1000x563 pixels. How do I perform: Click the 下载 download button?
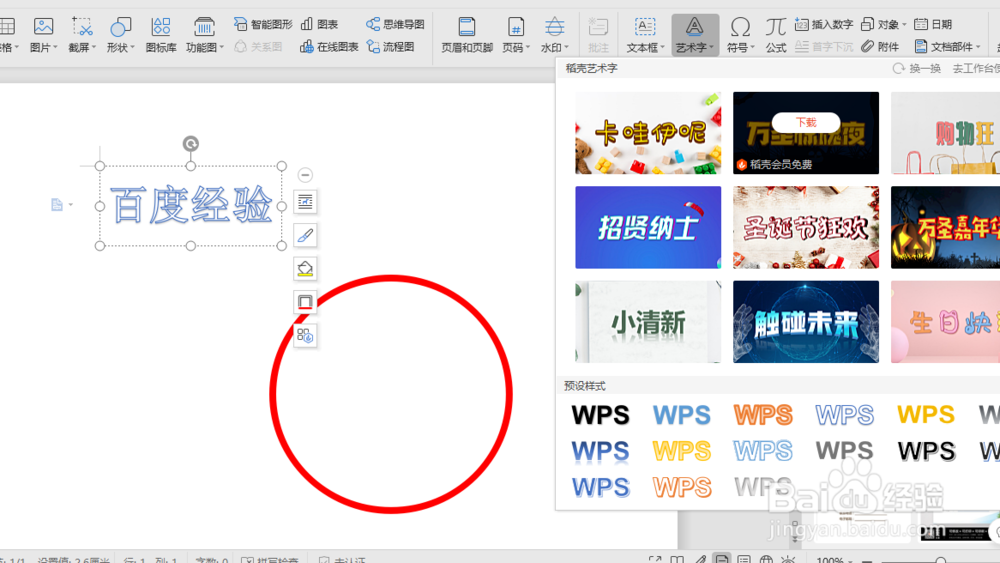tap(806, 122)
